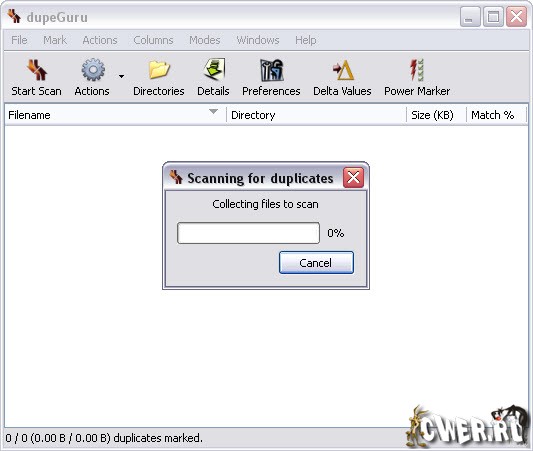This screenshot has height=451, width=533.
Task: Close the dupeGuru main window
Action: click(x=516, y=16)
